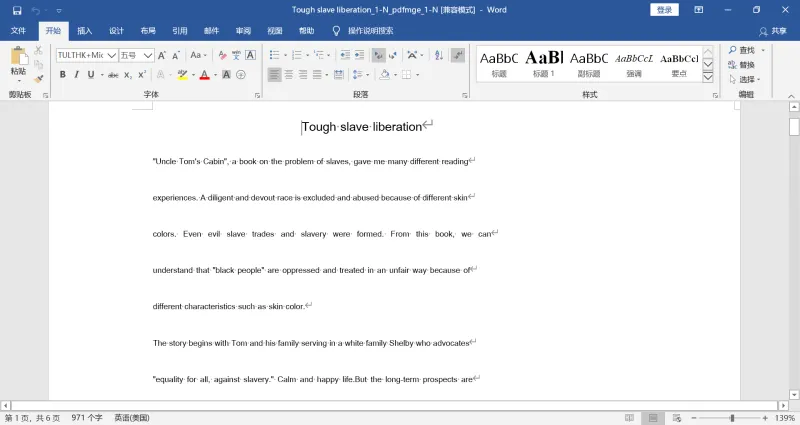Apply the red font color button

click(x=205, y=75)
